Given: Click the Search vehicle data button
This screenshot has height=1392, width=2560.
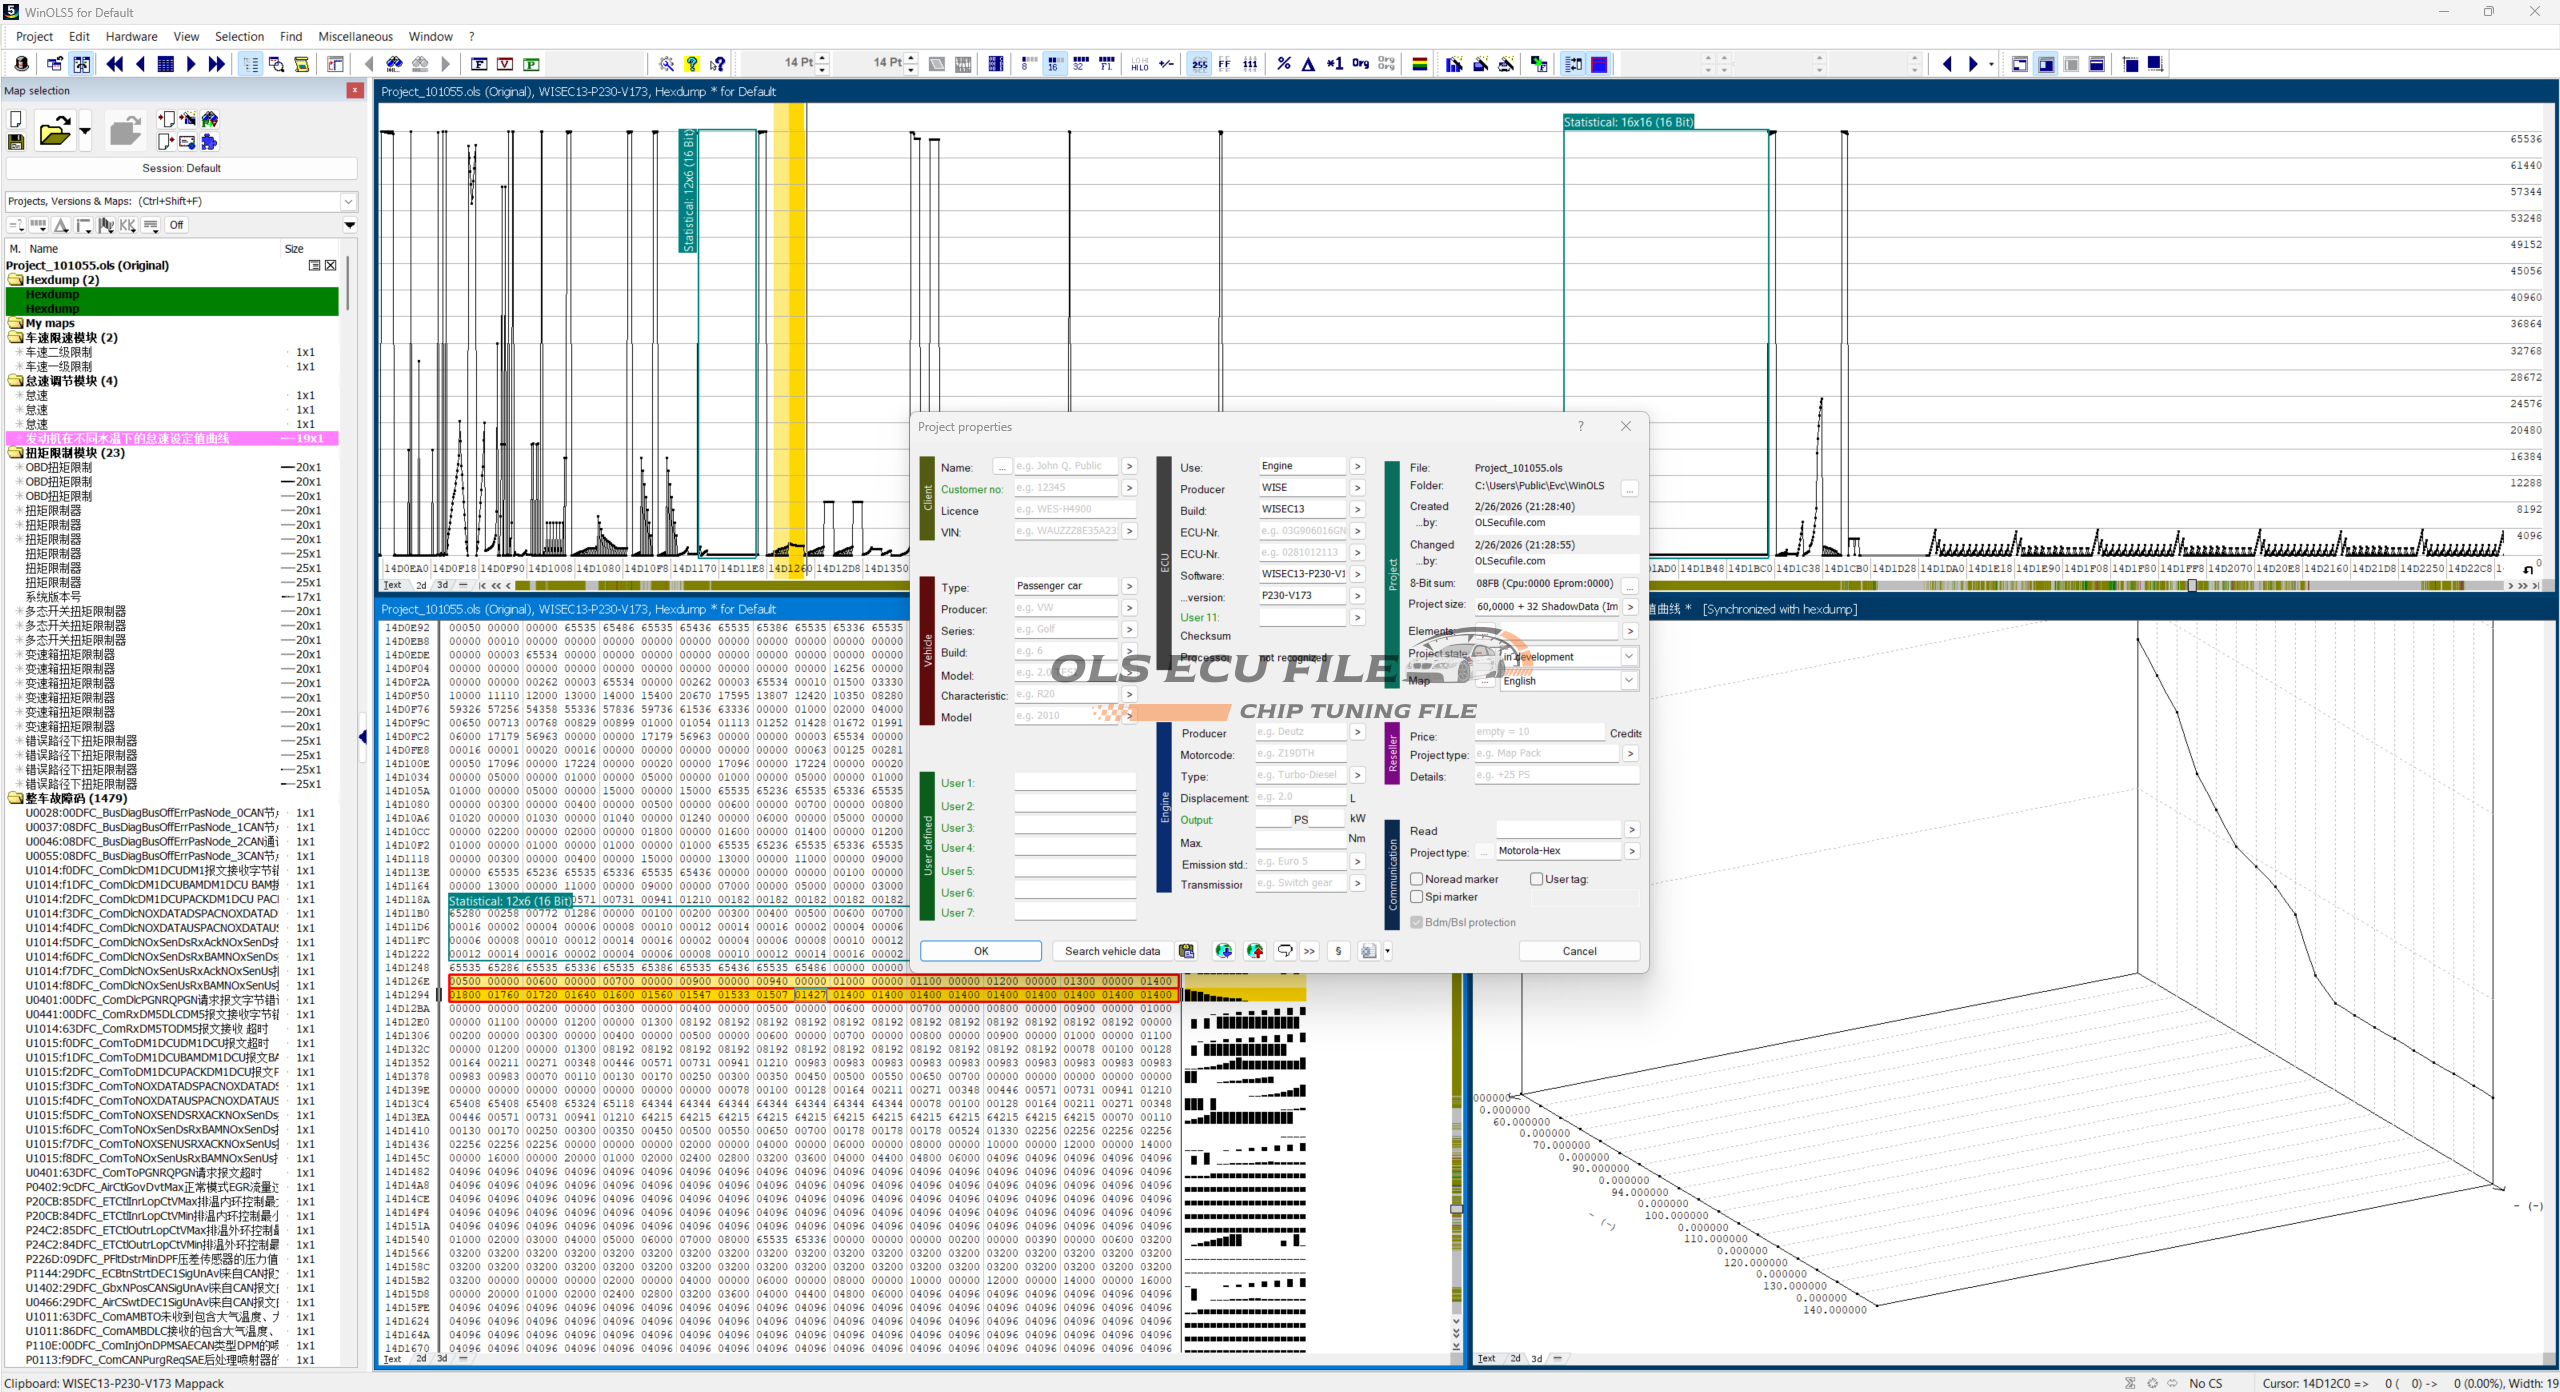Looking at the screenshot, I should tap(1112, 951).
